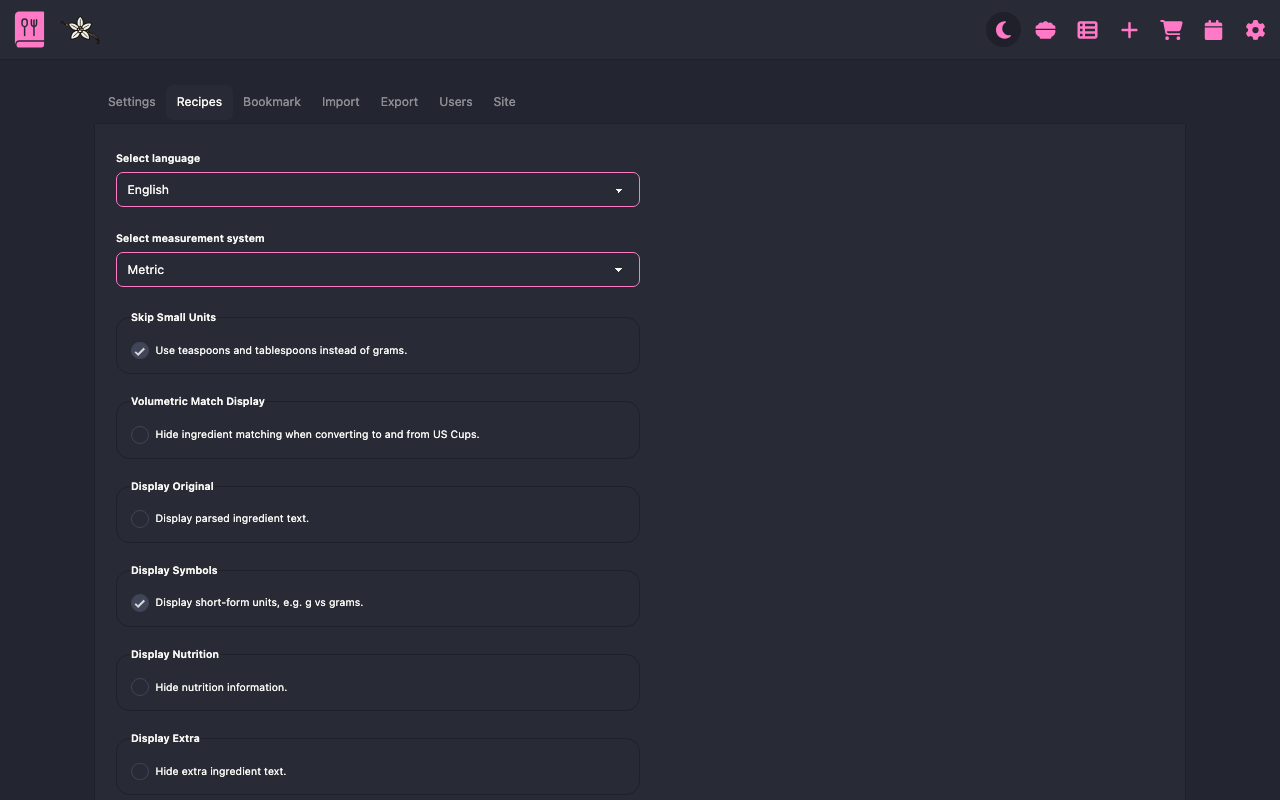Open the settings gear icon
Image resolution: width=1280 pixels, height=800 pixels.
pos(1255,30)
